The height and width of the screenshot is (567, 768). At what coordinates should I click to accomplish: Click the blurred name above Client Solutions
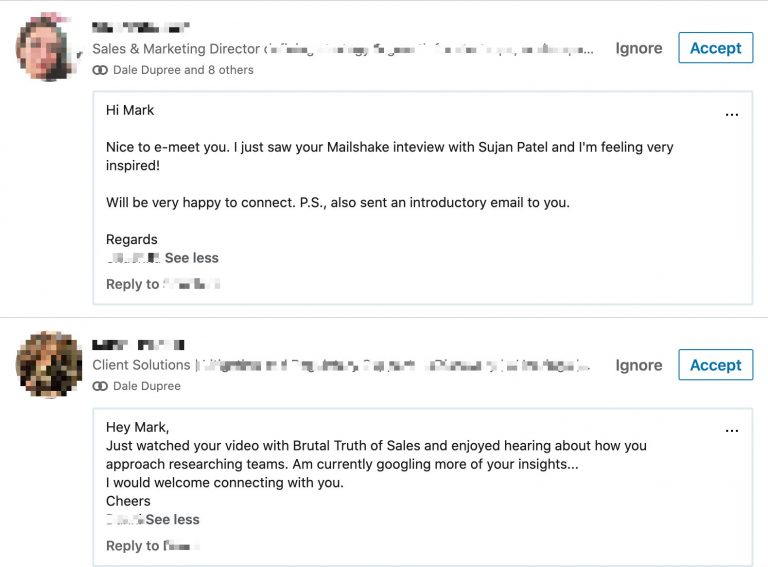pyautogui.click(x=139, y=345)
